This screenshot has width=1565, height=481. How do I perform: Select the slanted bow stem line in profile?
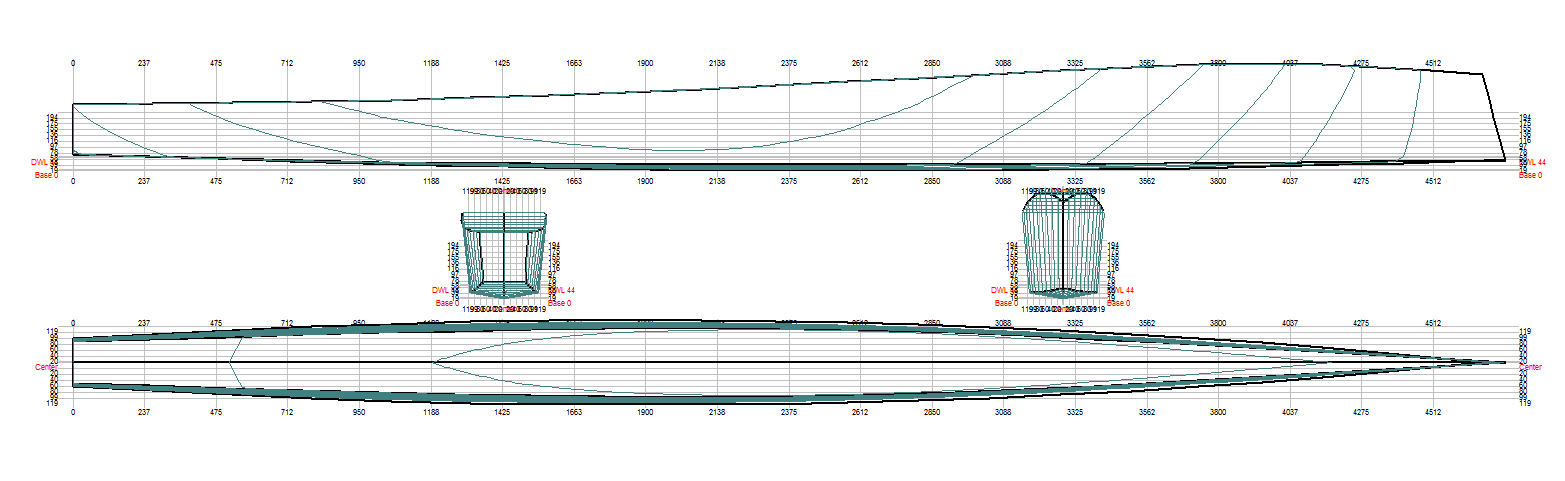(x=1494, y=115)
